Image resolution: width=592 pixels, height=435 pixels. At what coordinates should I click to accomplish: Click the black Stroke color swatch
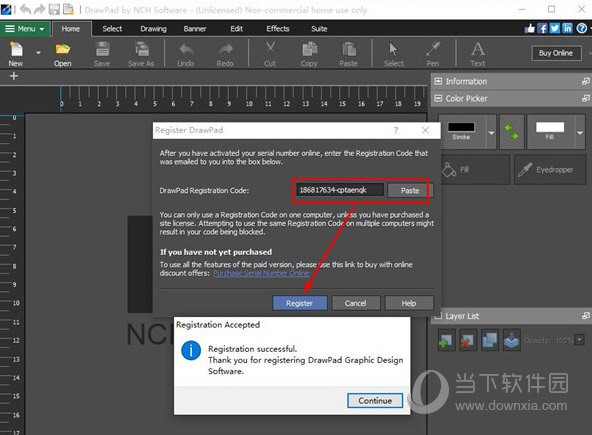(461, 127)
